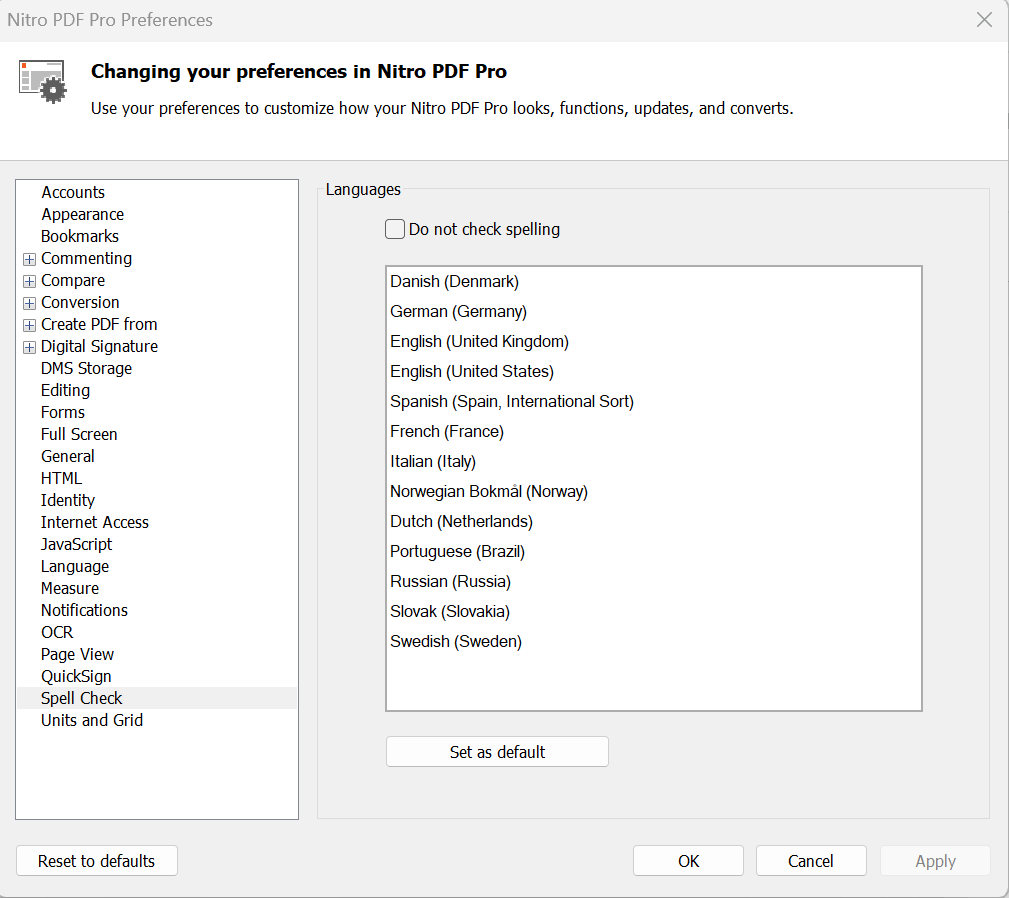Select the Editing category
Image resolution: width=1009 pixels, height=898 pixels.
pyautogui.click(x=65, y=390)
